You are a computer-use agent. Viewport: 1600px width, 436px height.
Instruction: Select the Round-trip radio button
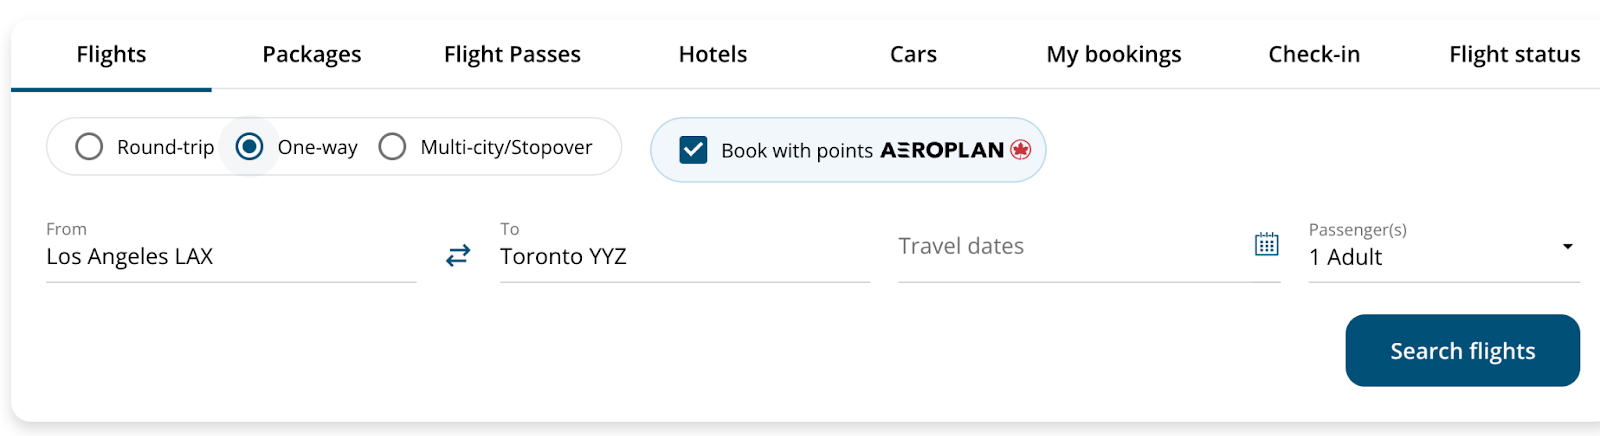point(89,147)
